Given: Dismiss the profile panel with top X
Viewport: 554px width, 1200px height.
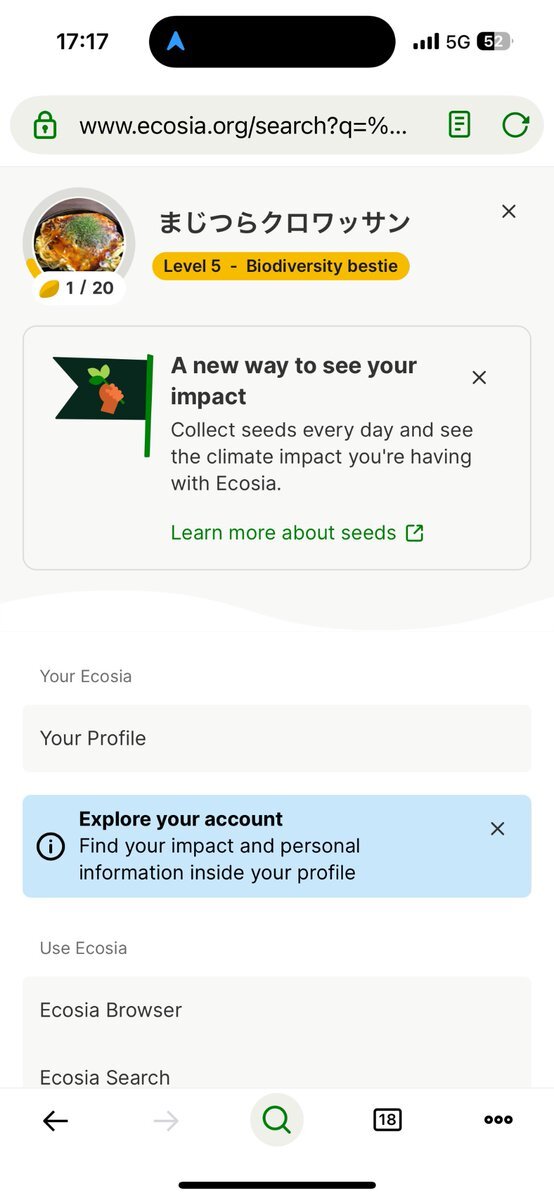Looking at the screenshot, I should tap(509, 211).
